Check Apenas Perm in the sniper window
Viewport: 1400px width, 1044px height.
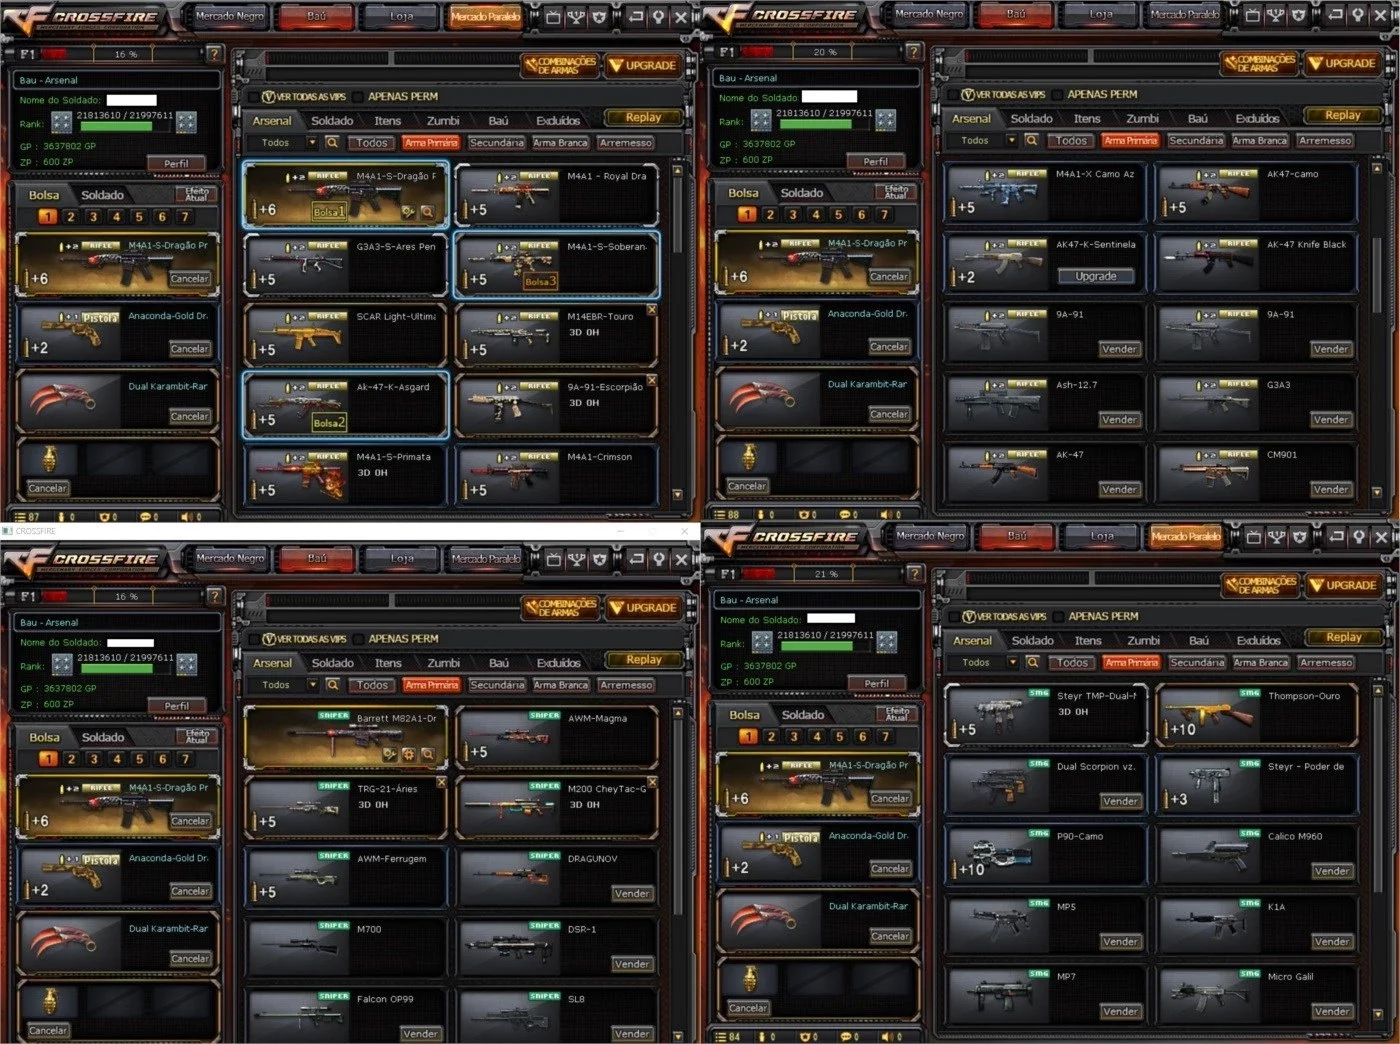(357, 639)
